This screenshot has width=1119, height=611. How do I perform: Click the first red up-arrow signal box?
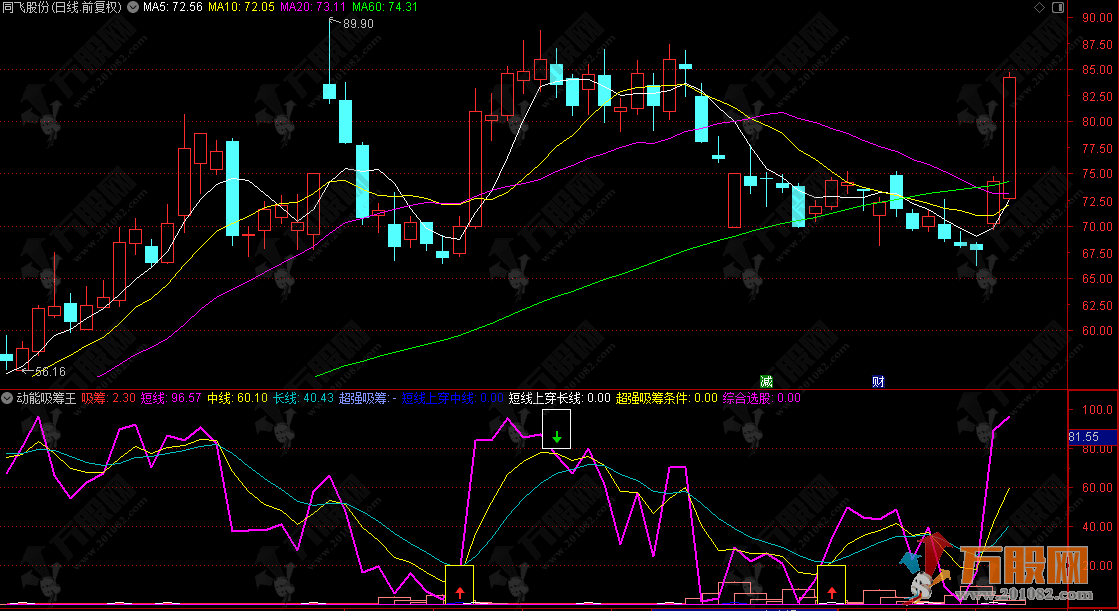tap(459, 584)
